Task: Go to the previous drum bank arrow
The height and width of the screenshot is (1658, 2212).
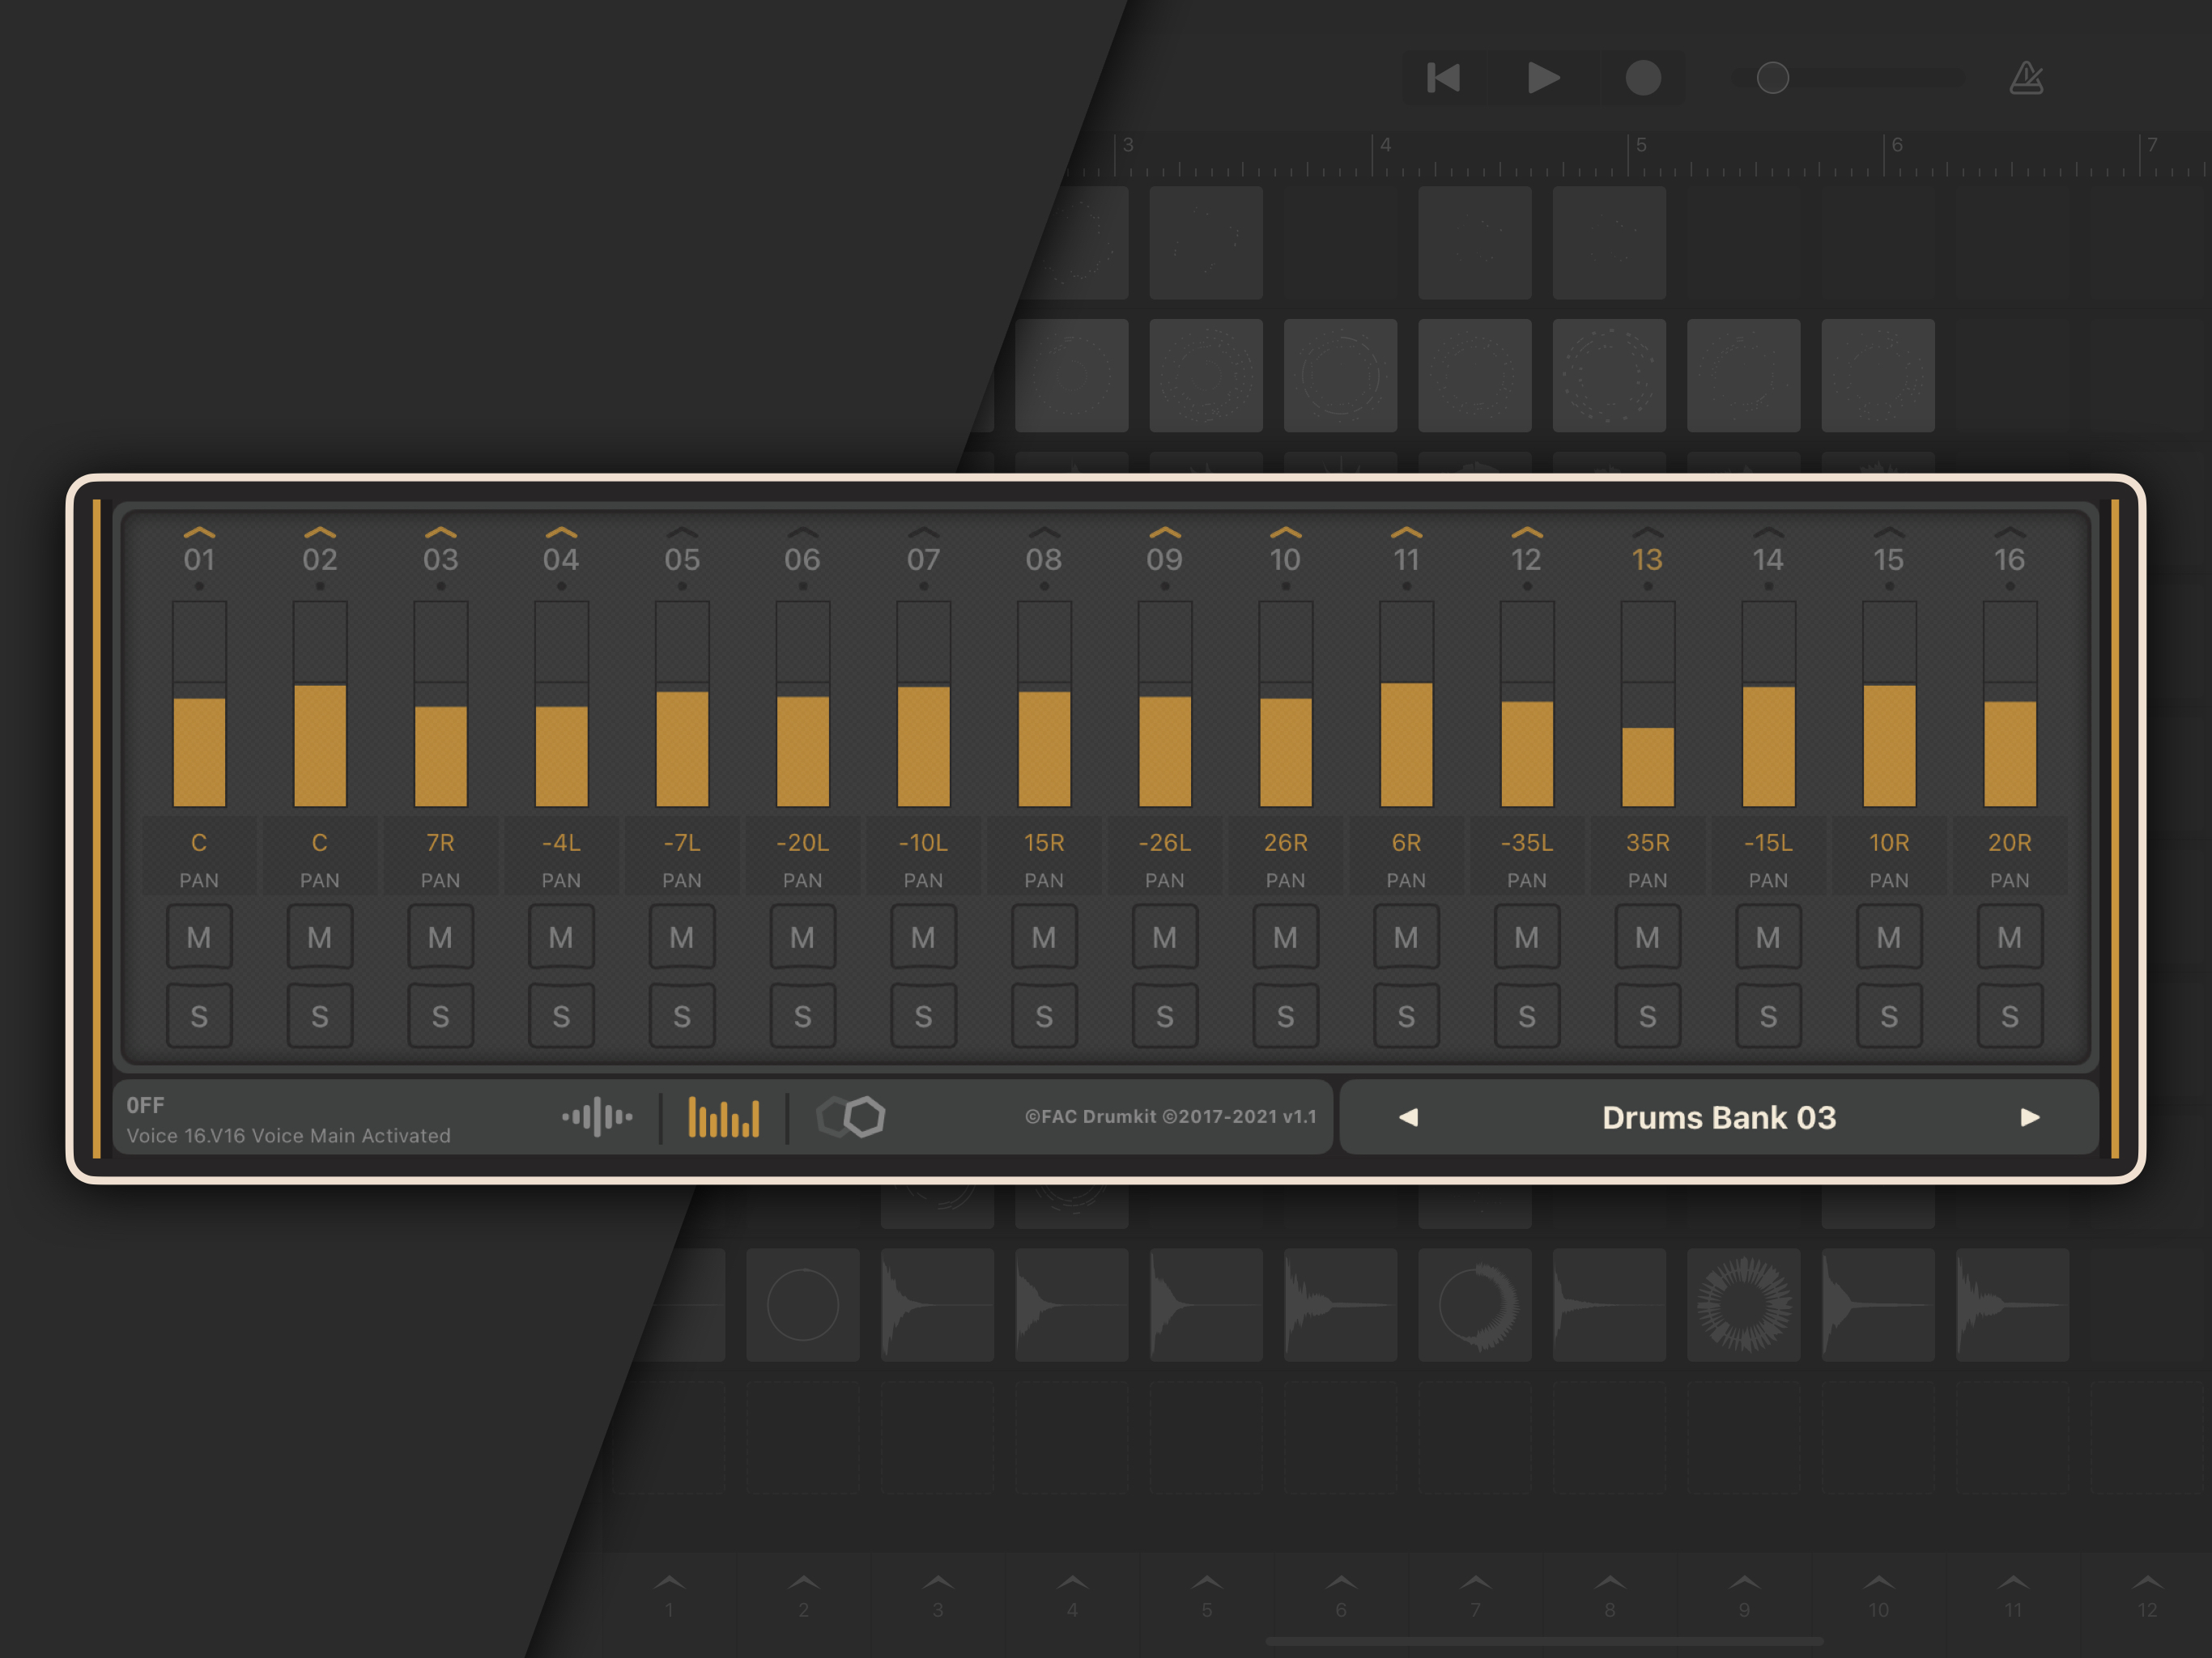Action: (x=1408, y=1117)
